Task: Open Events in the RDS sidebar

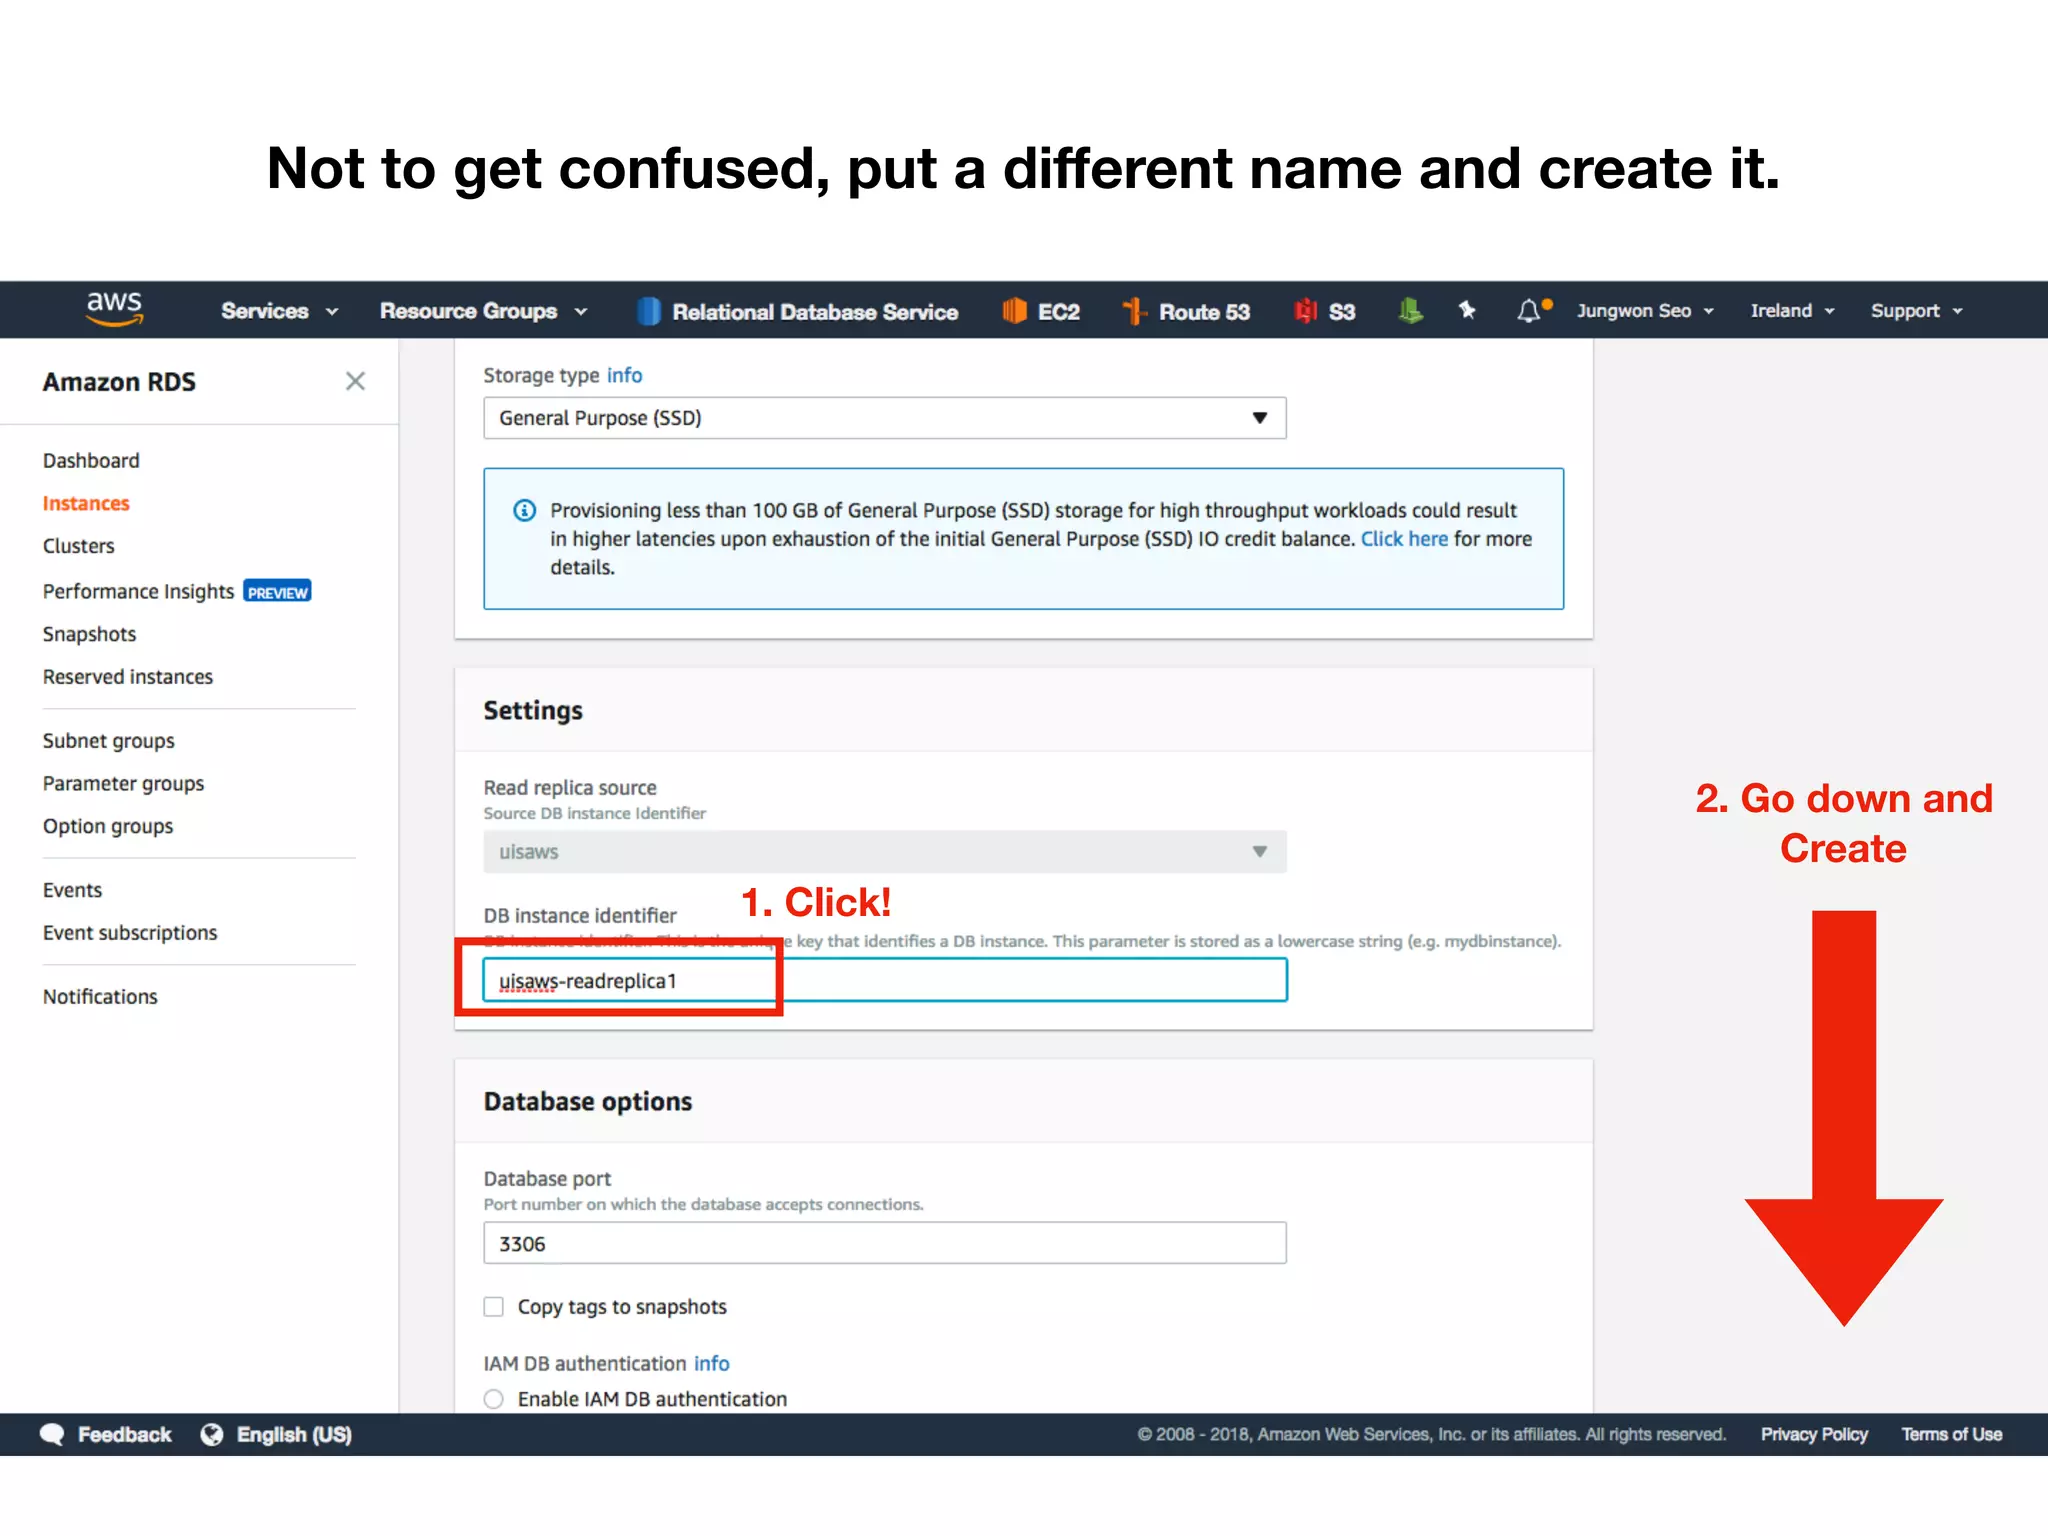Action: (72, 890)
